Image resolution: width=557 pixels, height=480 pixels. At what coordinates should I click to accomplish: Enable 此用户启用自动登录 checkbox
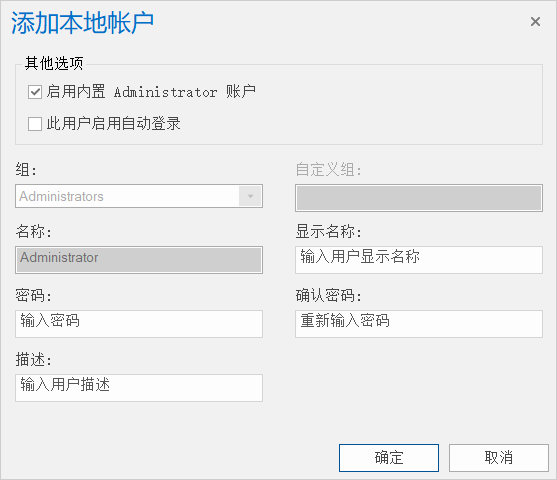(35, 124)
